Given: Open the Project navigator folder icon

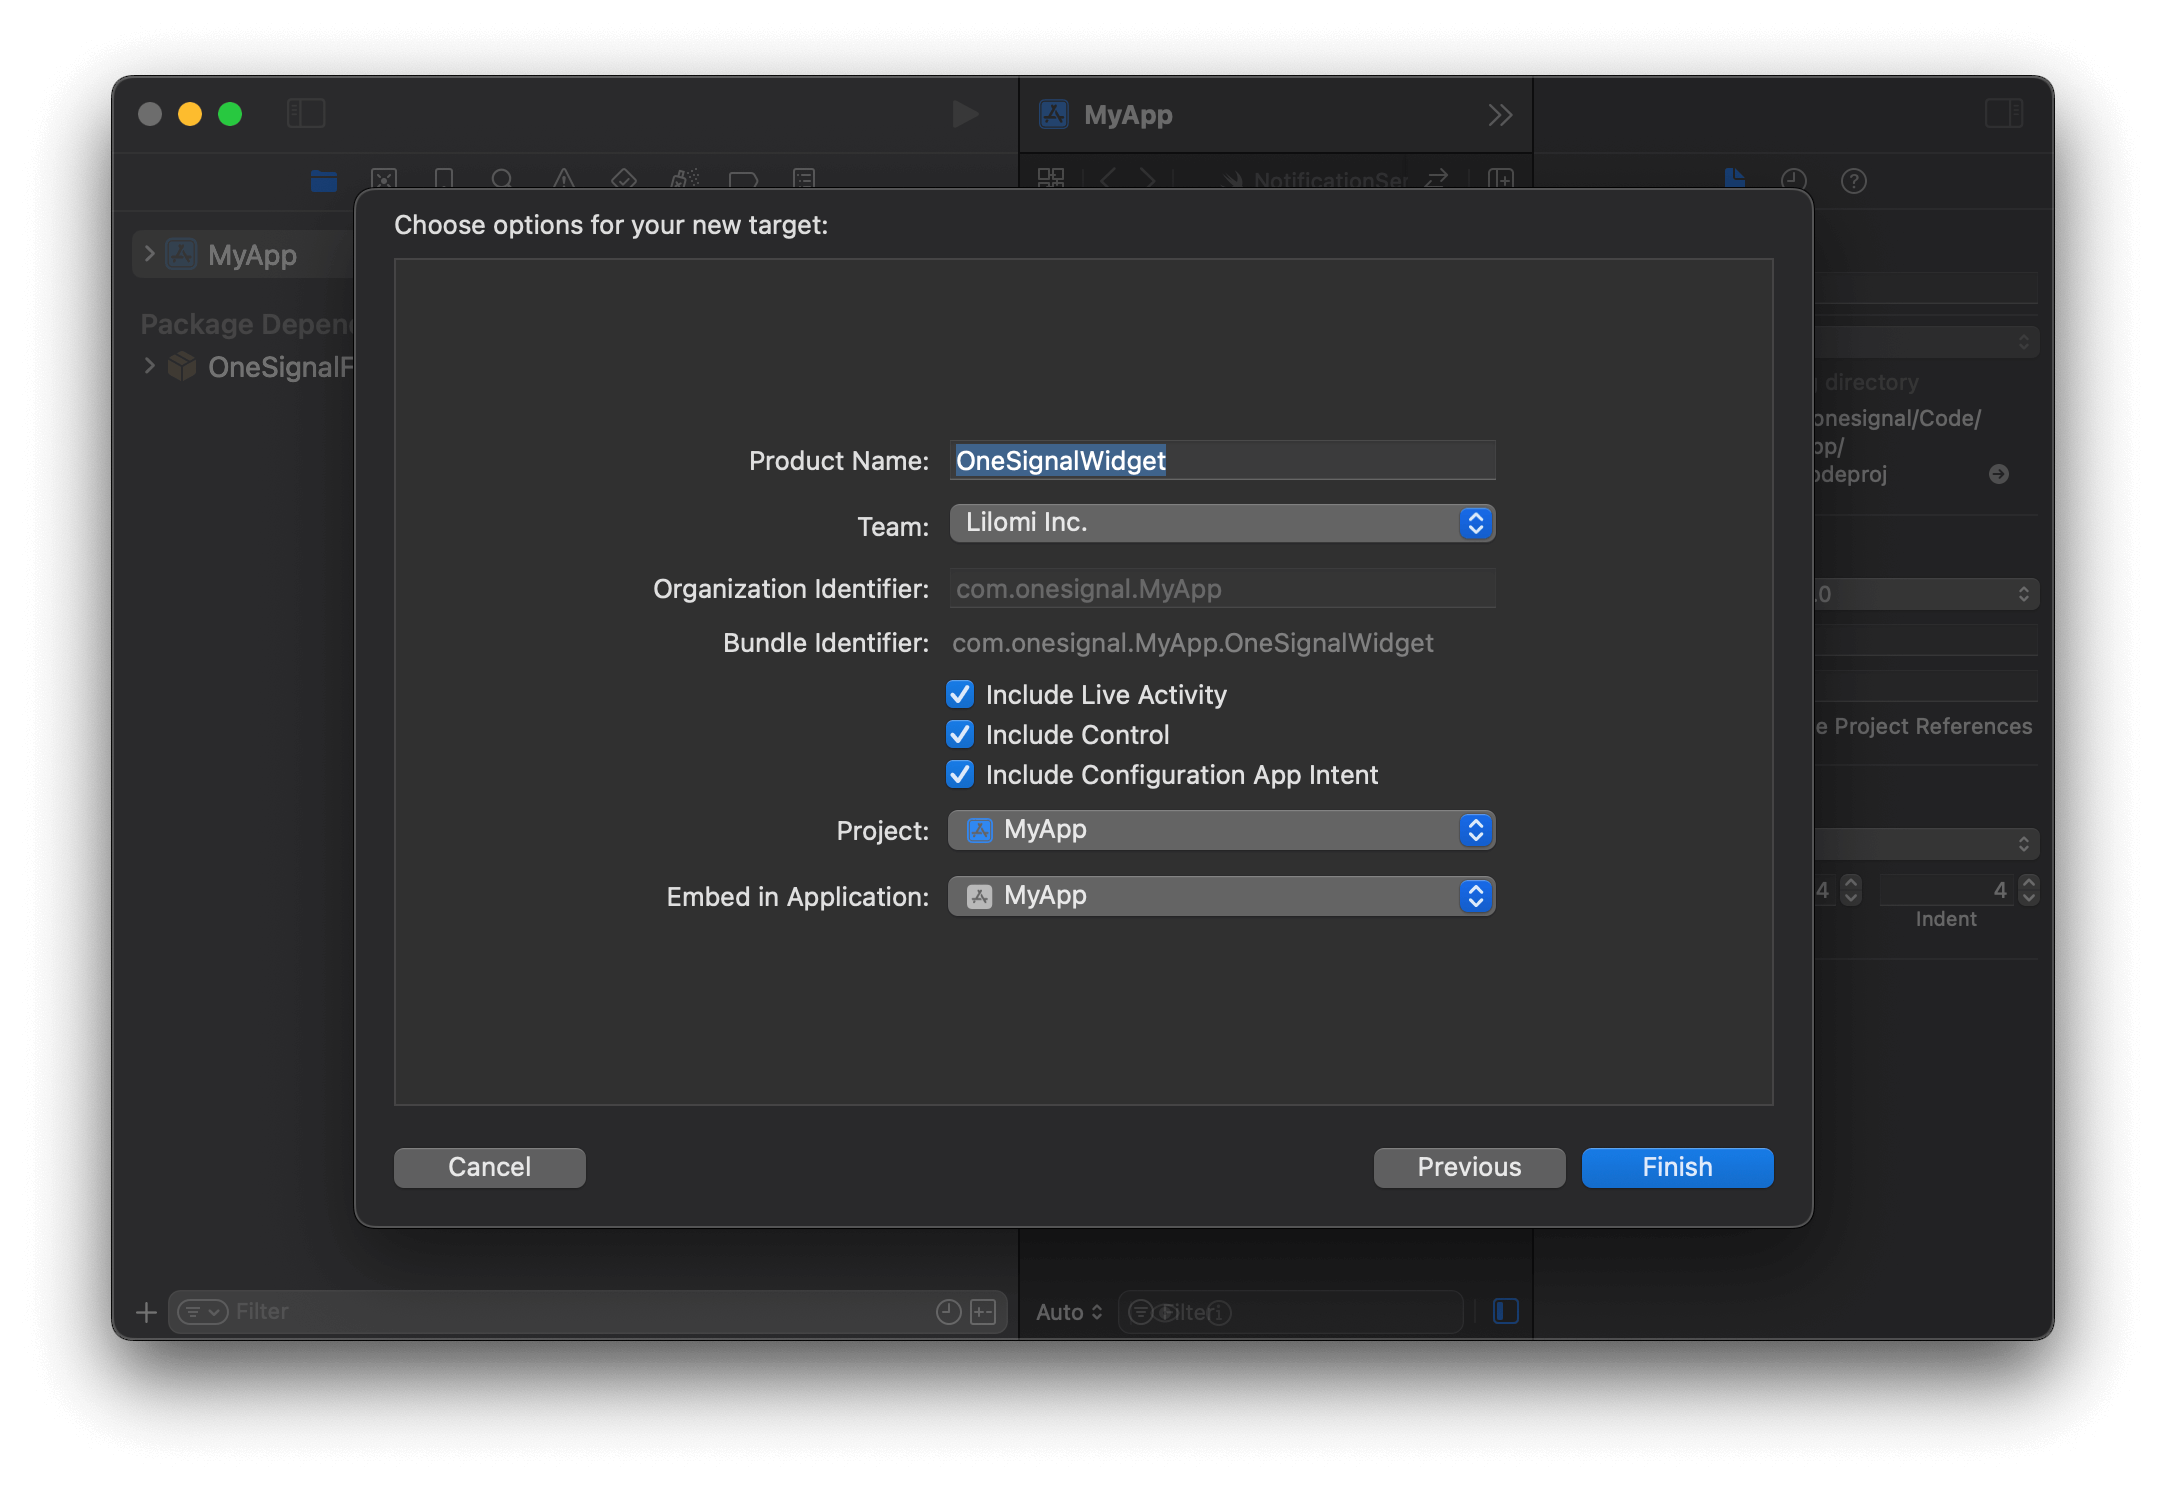Looking at the screenshot, I should (x=324, y=180).
